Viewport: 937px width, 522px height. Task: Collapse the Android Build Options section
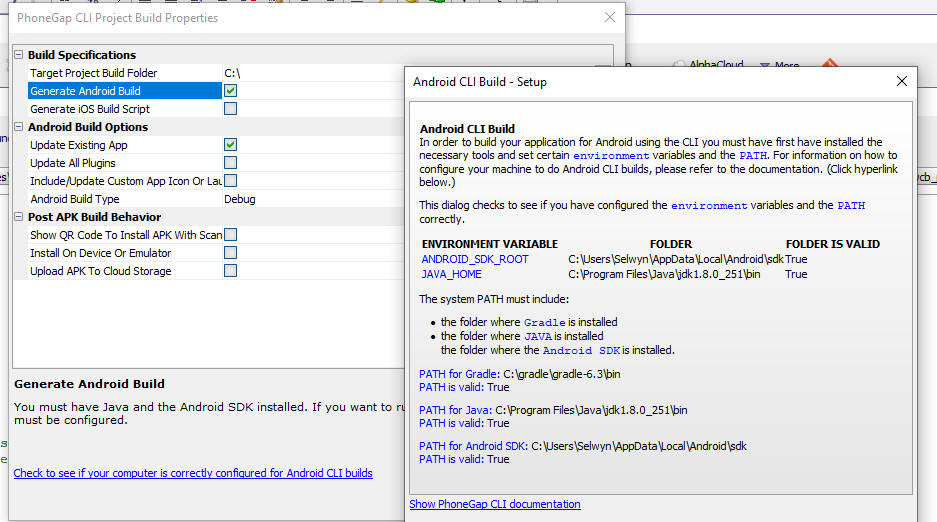(x=19, y=127)
